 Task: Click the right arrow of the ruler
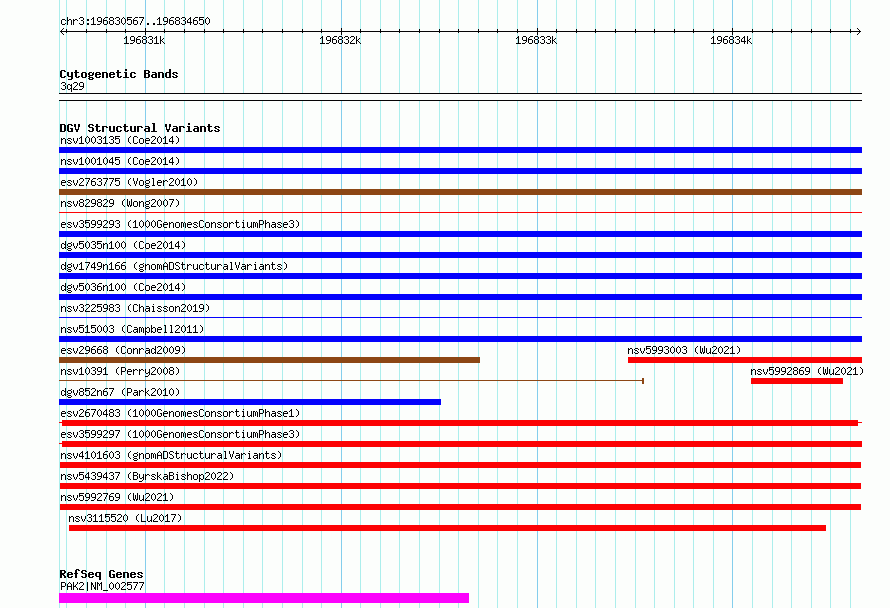click(x=858, y=31)
